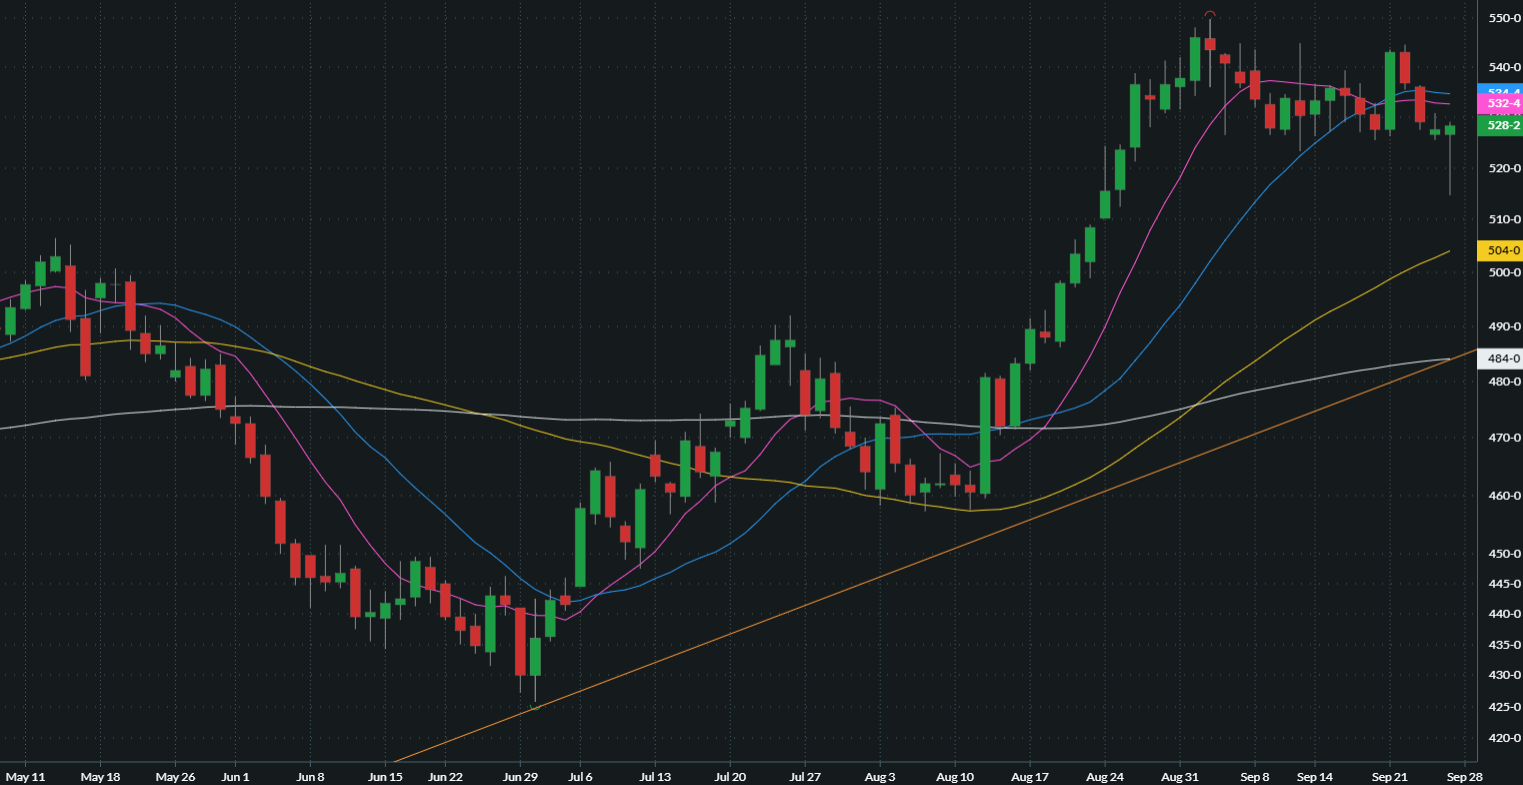Click the Jun 29 date label
The height and width of the screenshot is (785, 1523).
coord(520,776)
